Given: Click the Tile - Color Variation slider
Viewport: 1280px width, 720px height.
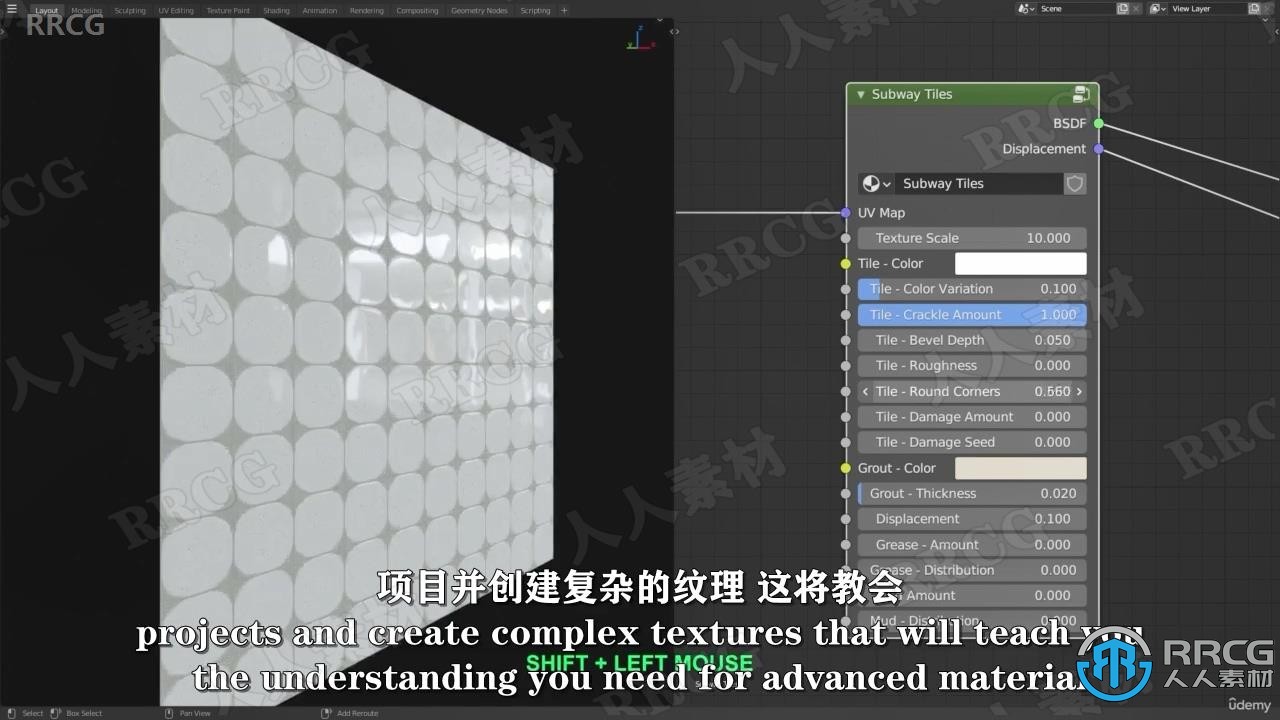Looking at the screenshot, I should (972, 289).
